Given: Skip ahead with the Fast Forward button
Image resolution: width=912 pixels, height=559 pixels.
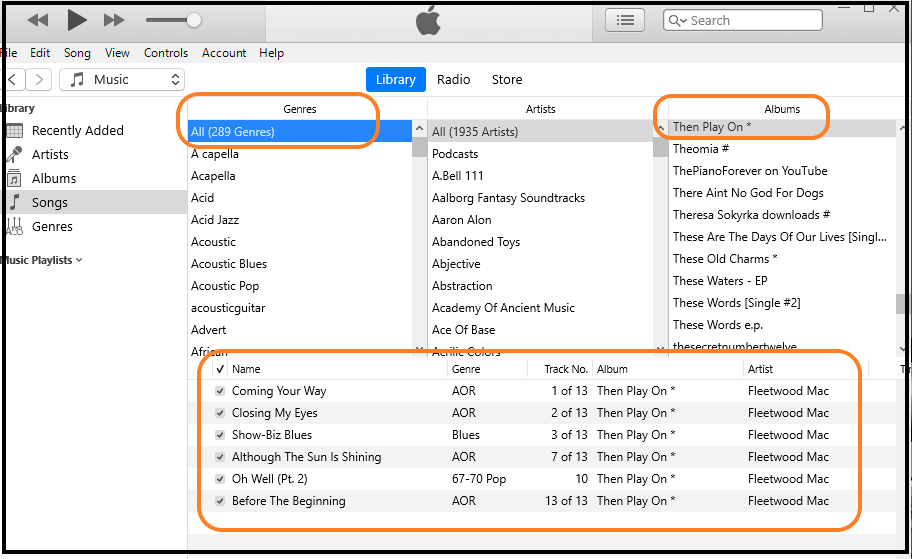Looking at the screenshot, I should coord(114,20).
